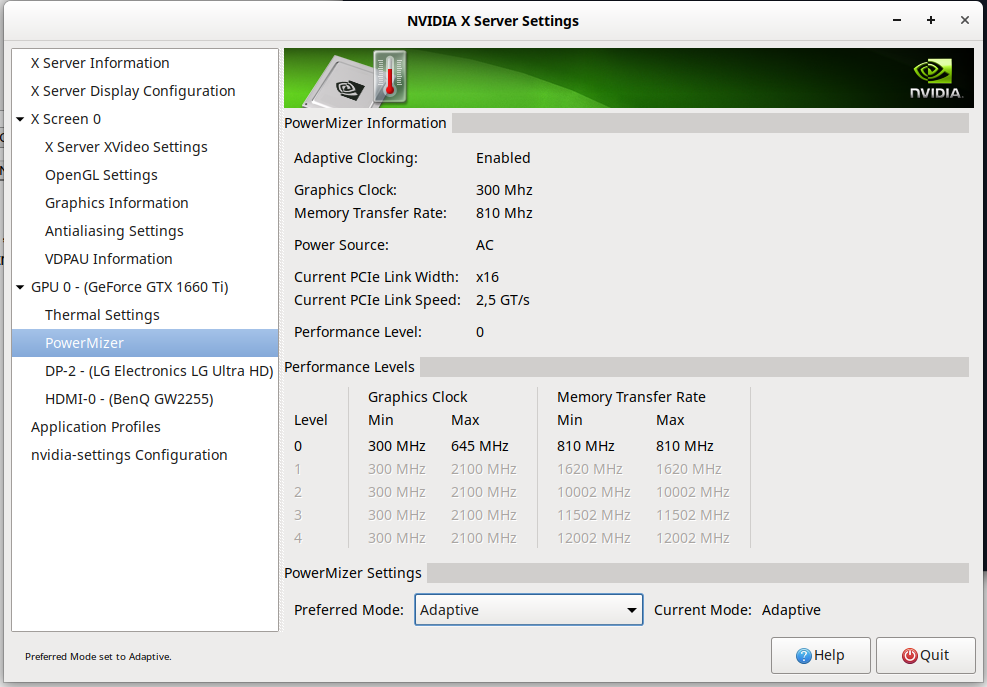Click the Memory Transfer Rate column header

[631, 397]
